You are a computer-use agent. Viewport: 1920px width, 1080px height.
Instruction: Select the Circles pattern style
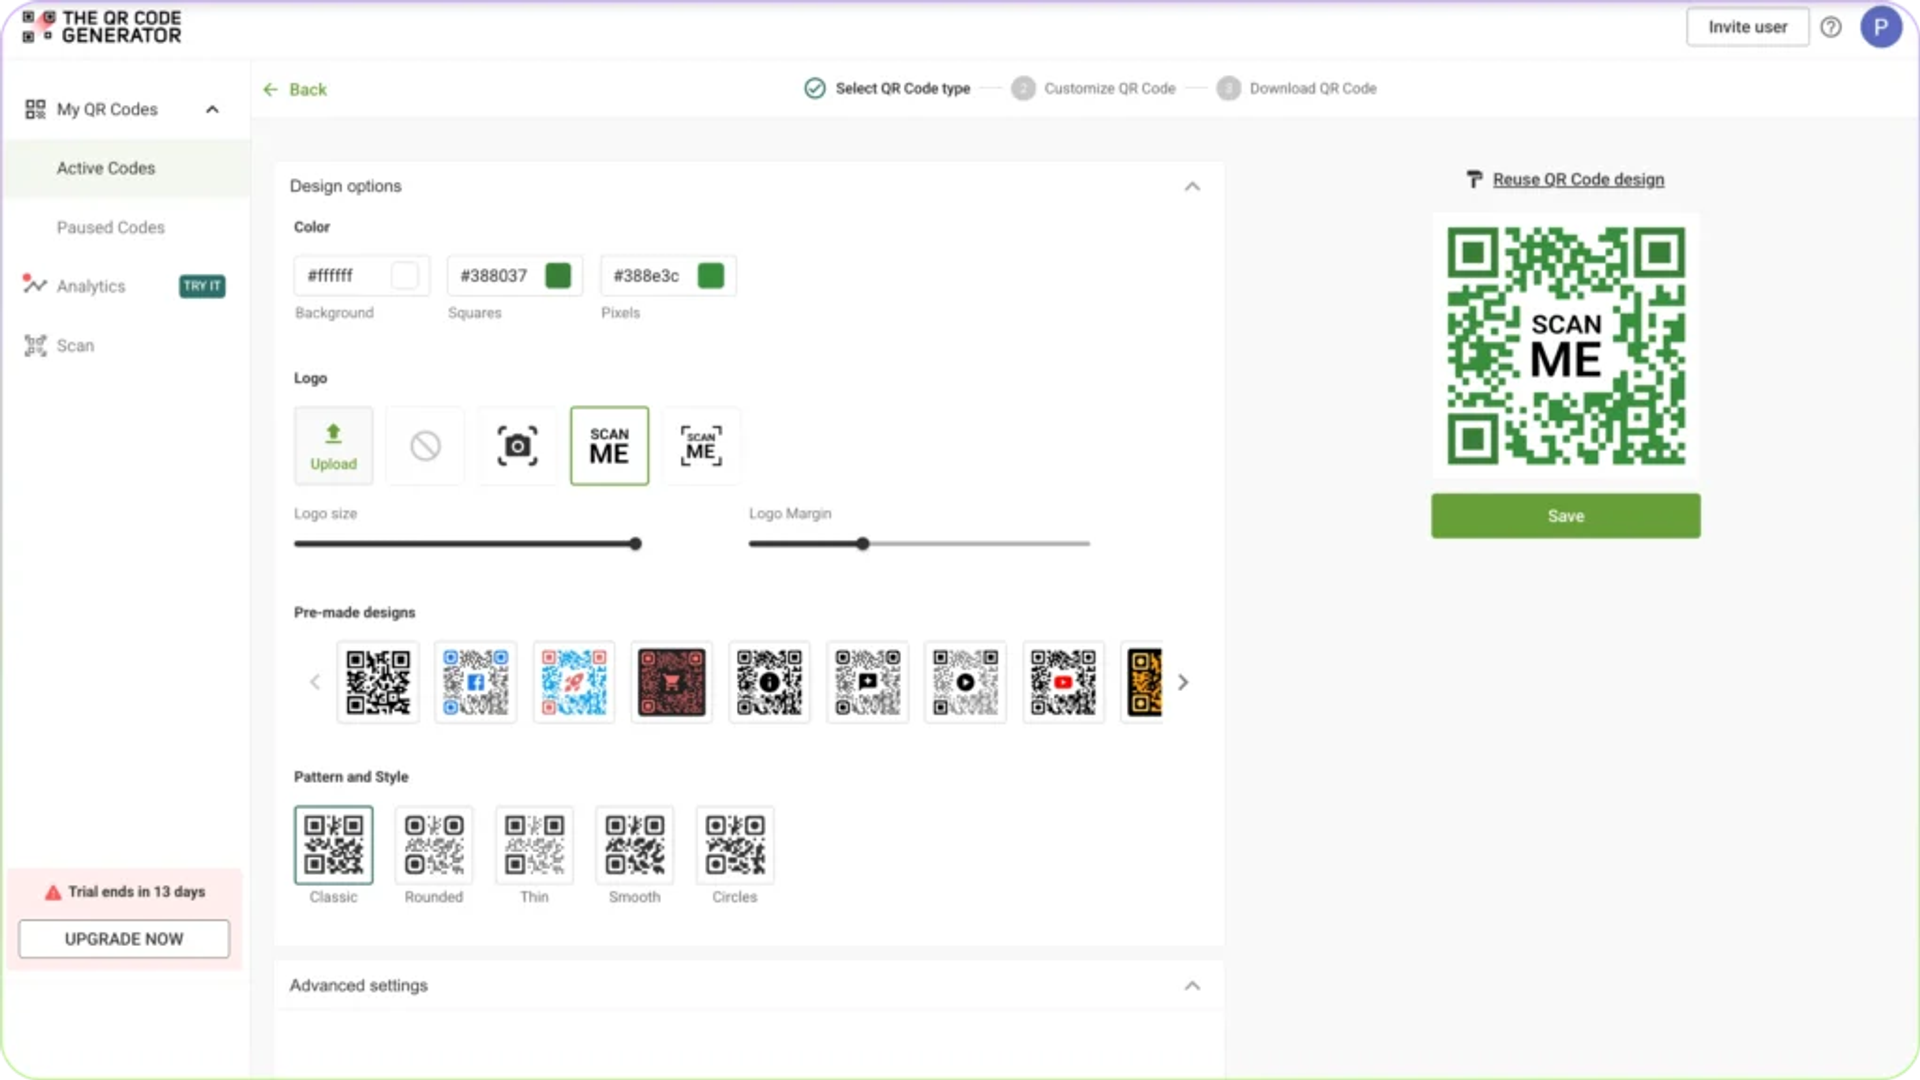[x=735, y=845]
